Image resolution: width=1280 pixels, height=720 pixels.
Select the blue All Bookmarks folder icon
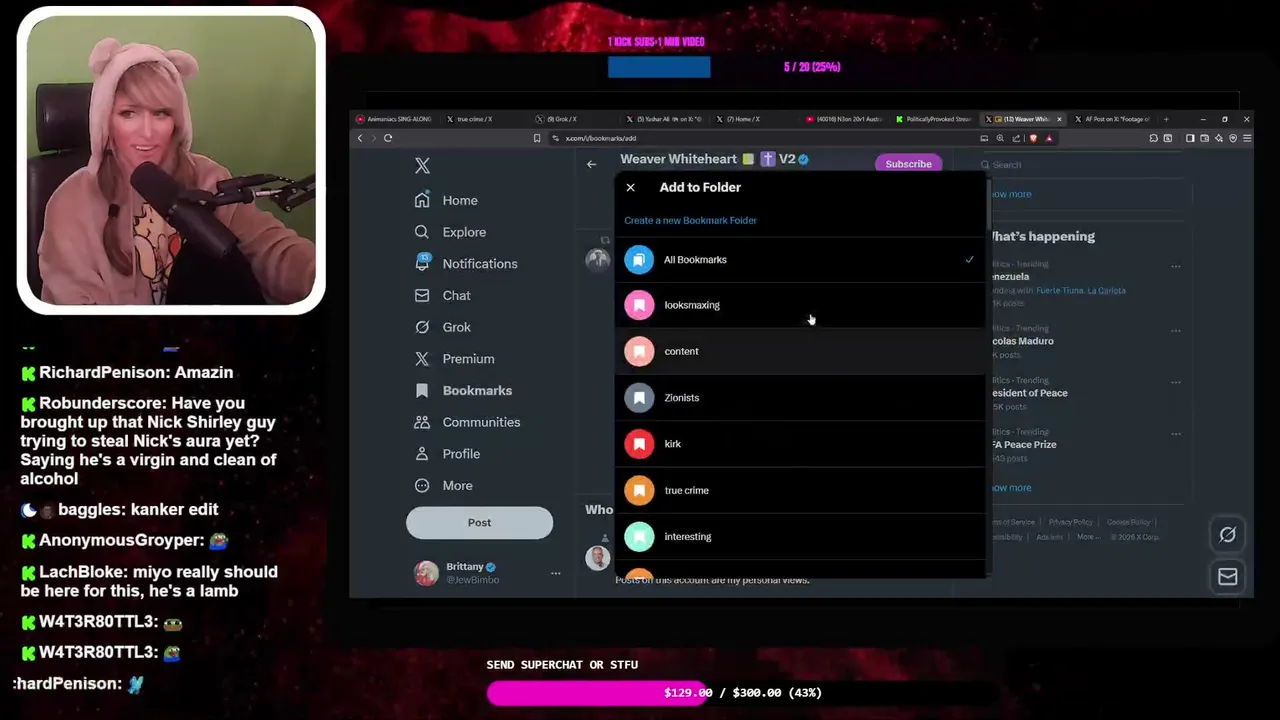(x=639, y=260)
